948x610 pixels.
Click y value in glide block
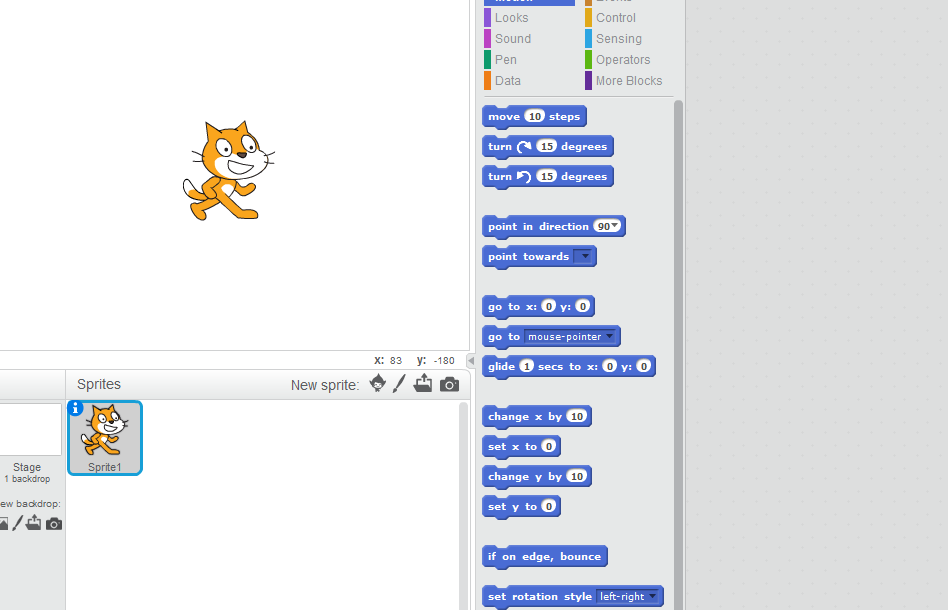tap(644, 366)
